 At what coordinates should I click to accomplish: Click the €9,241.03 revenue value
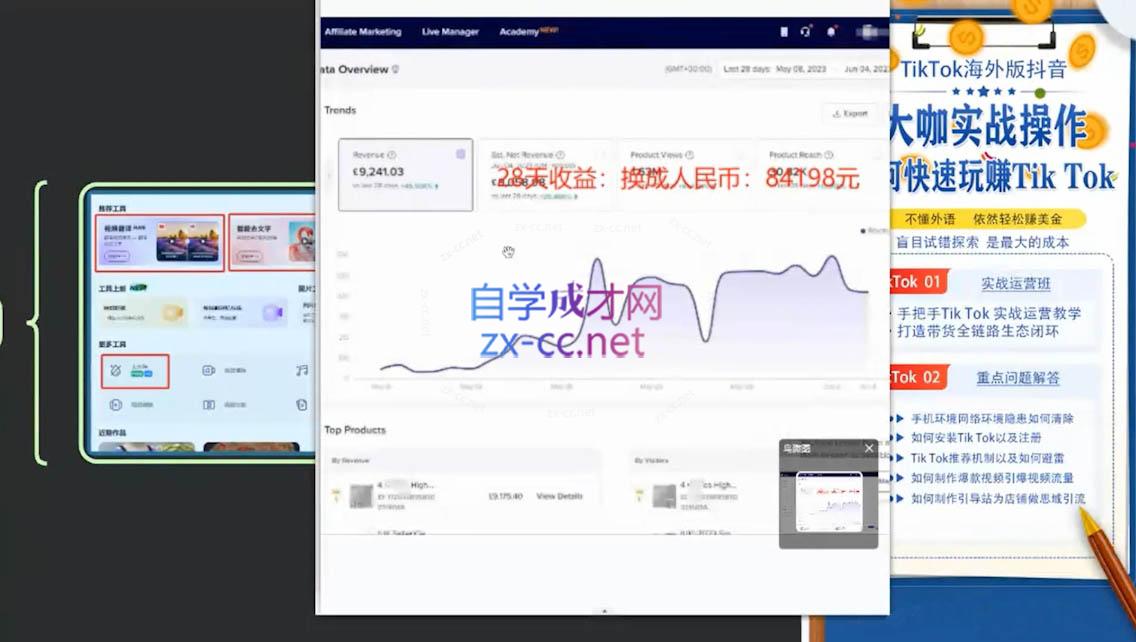click(378, 172)
